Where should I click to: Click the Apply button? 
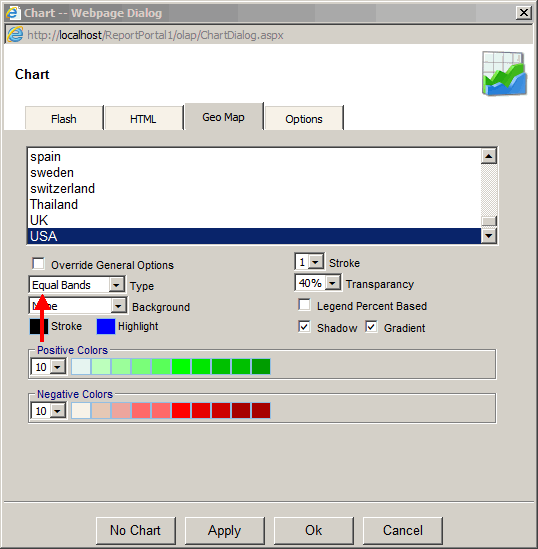point(224,530)
